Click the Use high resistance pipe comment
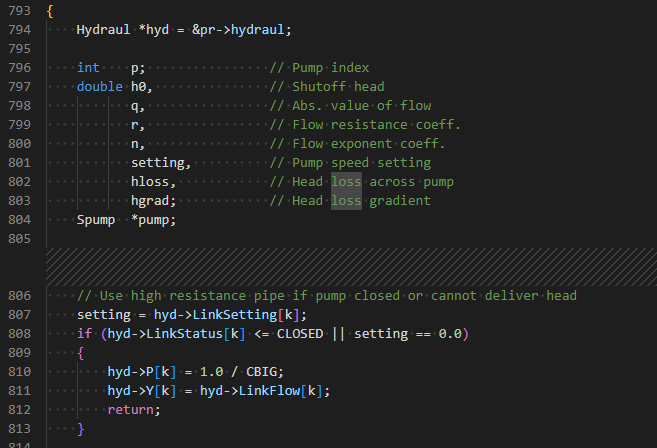 327,295
